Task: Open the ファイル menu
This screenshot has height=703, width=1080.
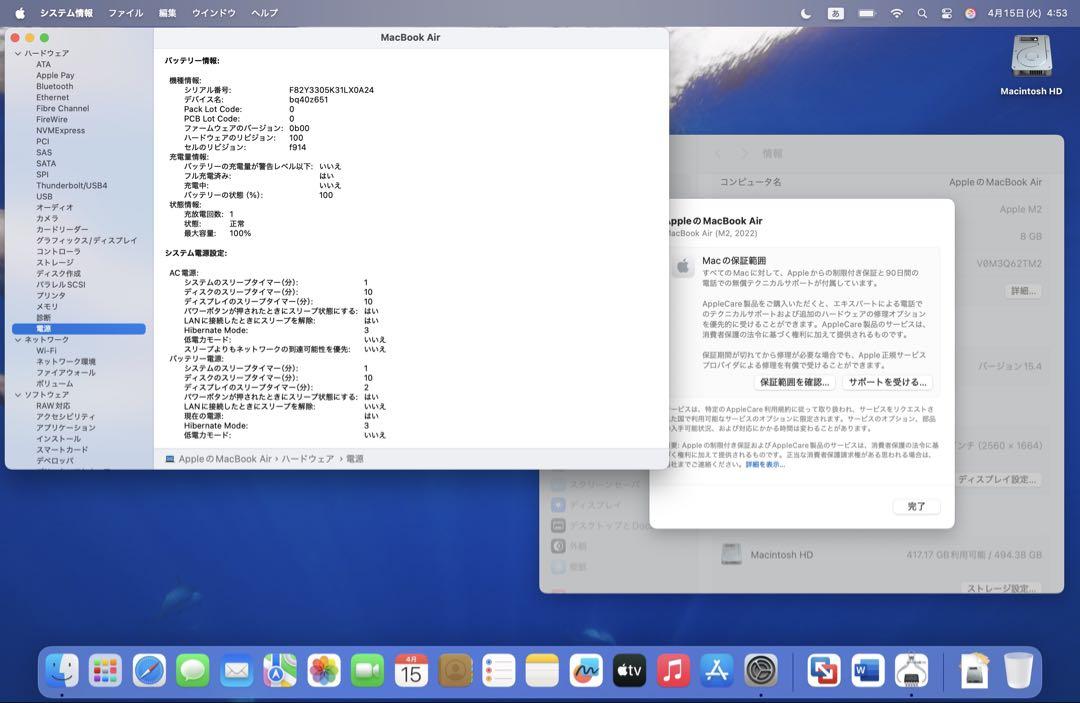Action: click(x=125, y=13)
